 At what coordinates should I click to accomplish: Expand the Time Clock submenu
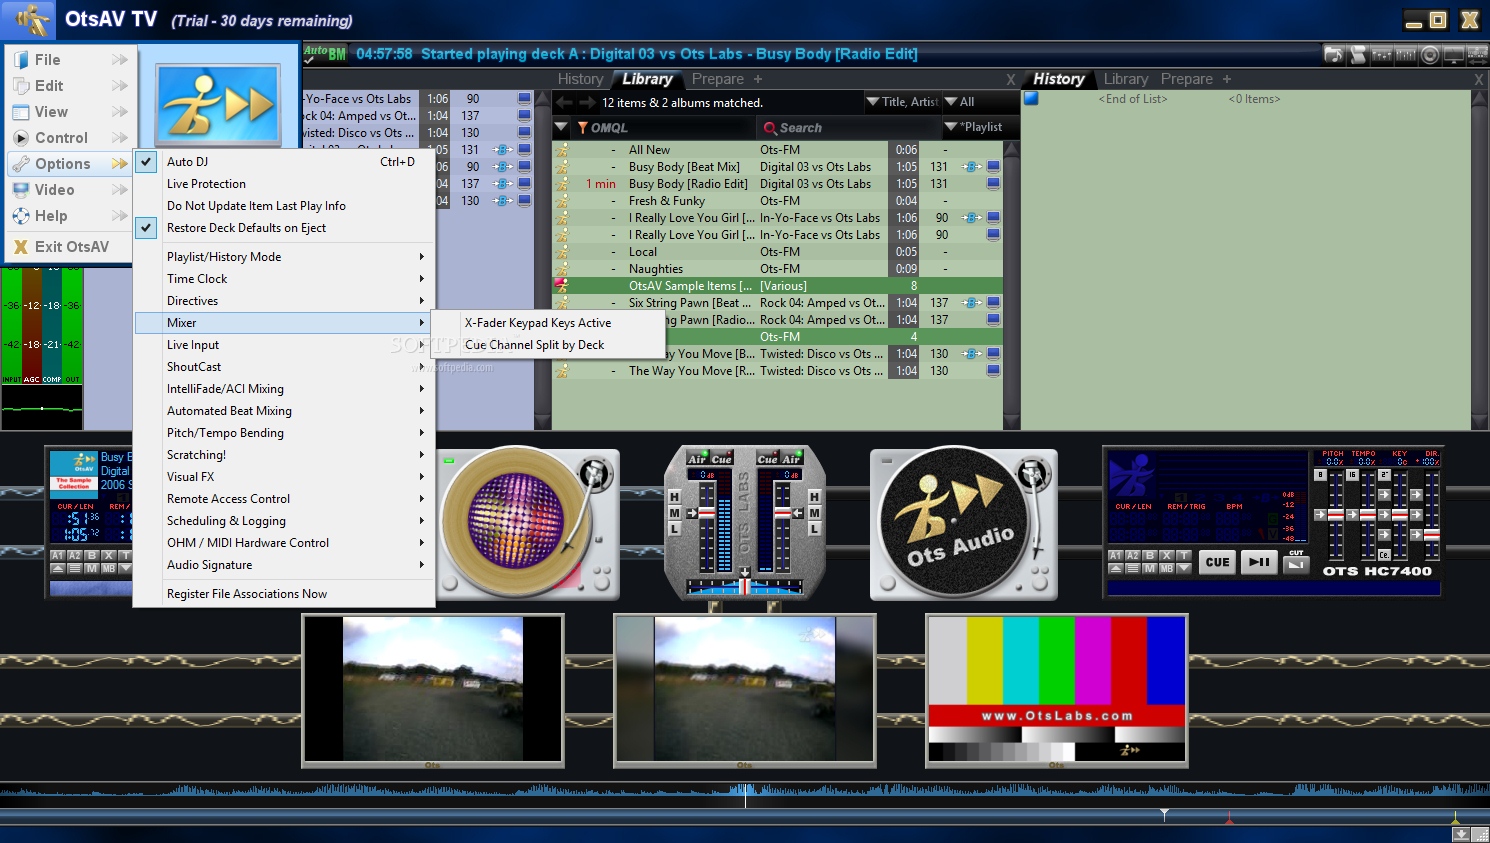pos(284,279)
